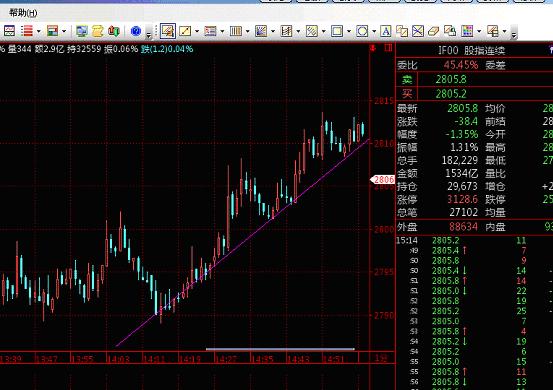The height and width of the screenshot is (390, 553).
Task: Toggle the highlighted drawing pencil tool
Action: (168, 31)
